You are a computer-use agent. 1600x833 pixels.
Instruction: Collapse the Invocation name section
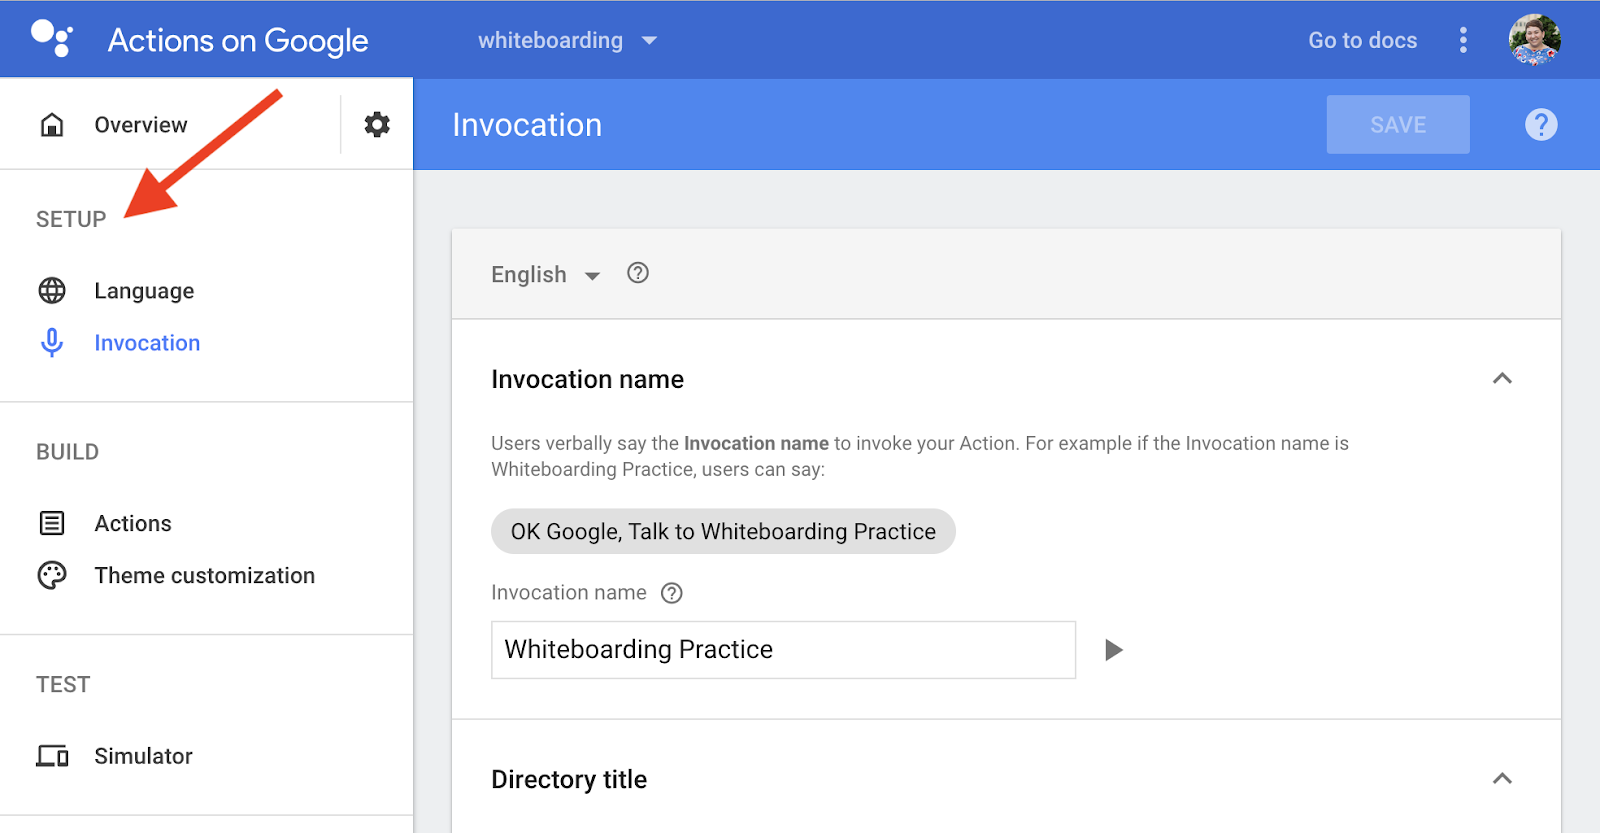[x=1502, y=378]
